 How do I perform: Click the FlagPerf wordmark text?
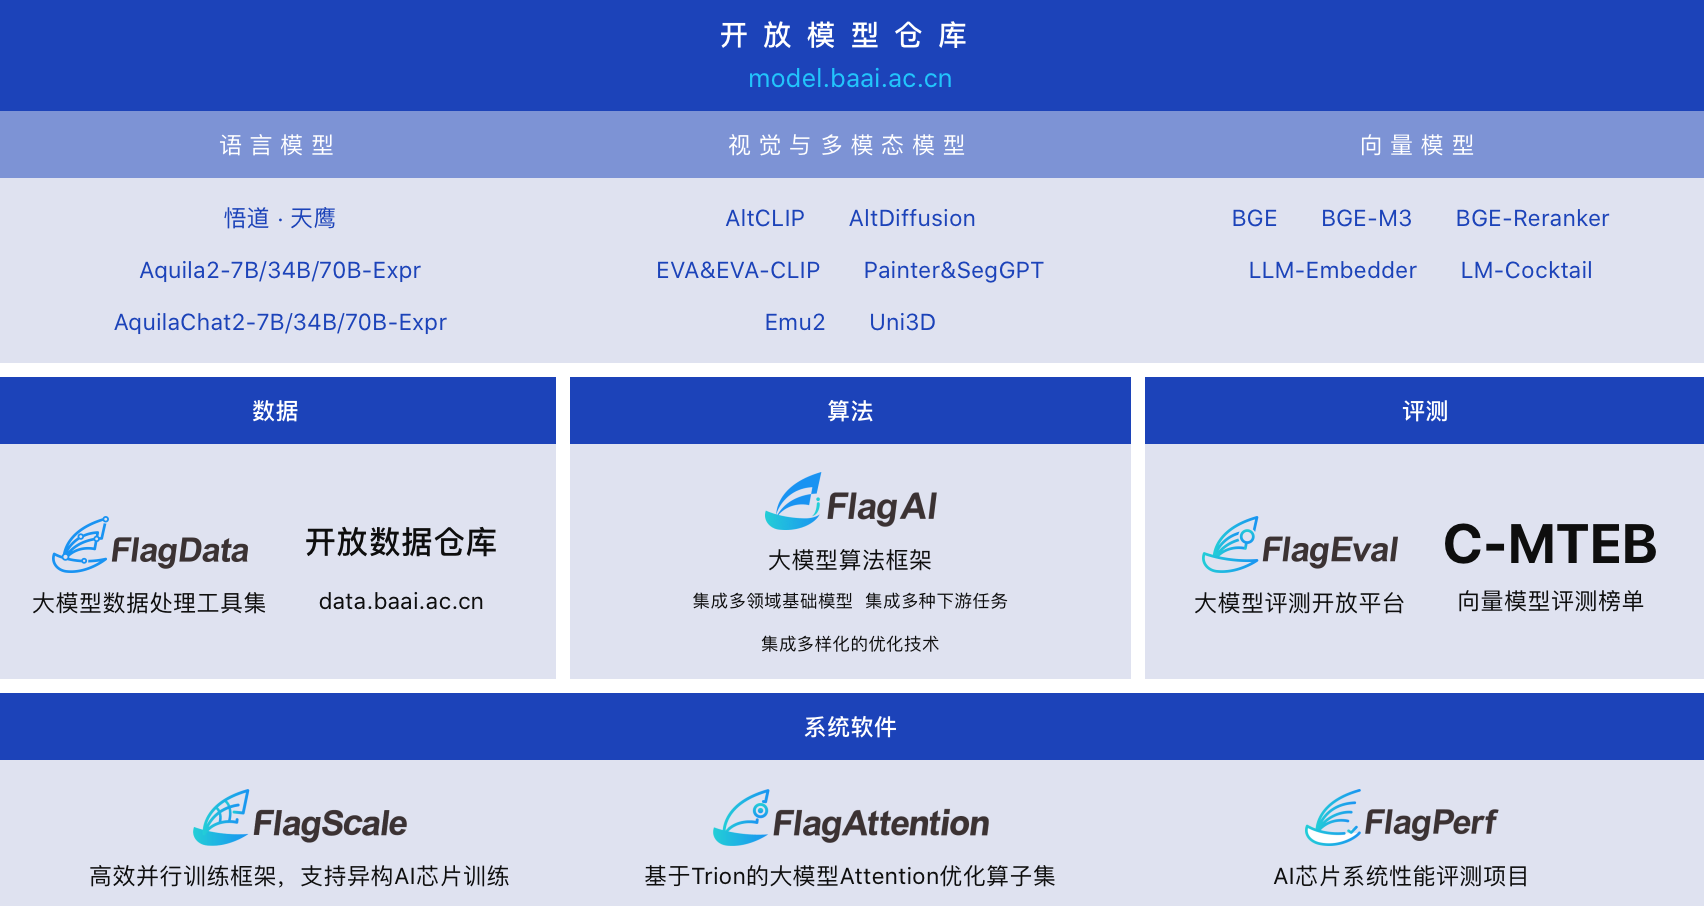coord(1431,822)
